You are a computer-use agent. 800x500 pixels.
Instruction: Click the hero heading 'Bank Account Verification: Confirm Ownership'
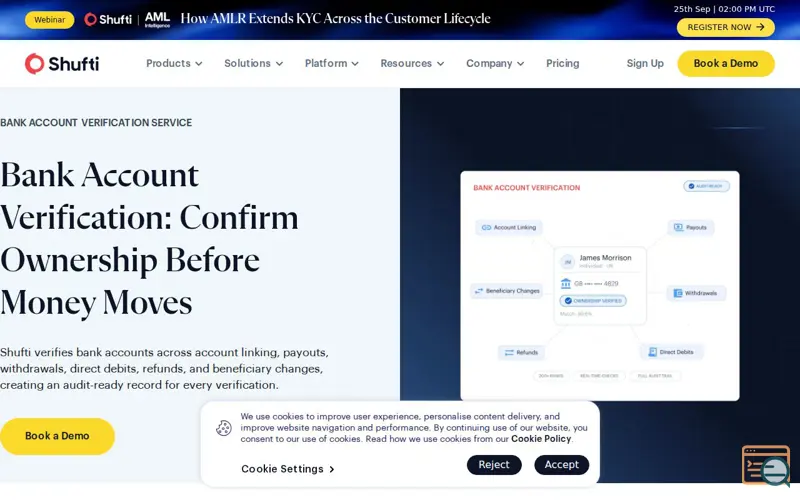[149, 239]
